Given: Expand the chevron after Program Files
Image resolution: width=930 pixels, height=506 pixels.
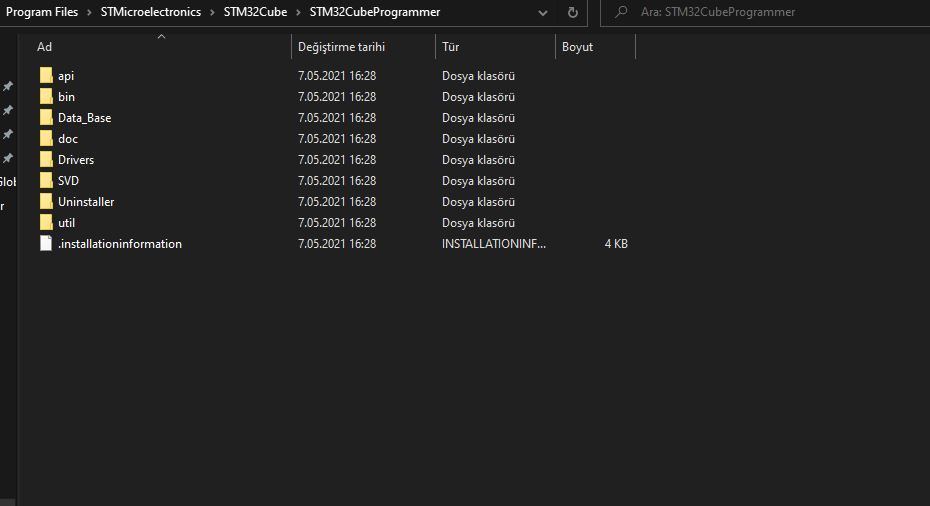Looking at the screenshot, I should [89, 12].
